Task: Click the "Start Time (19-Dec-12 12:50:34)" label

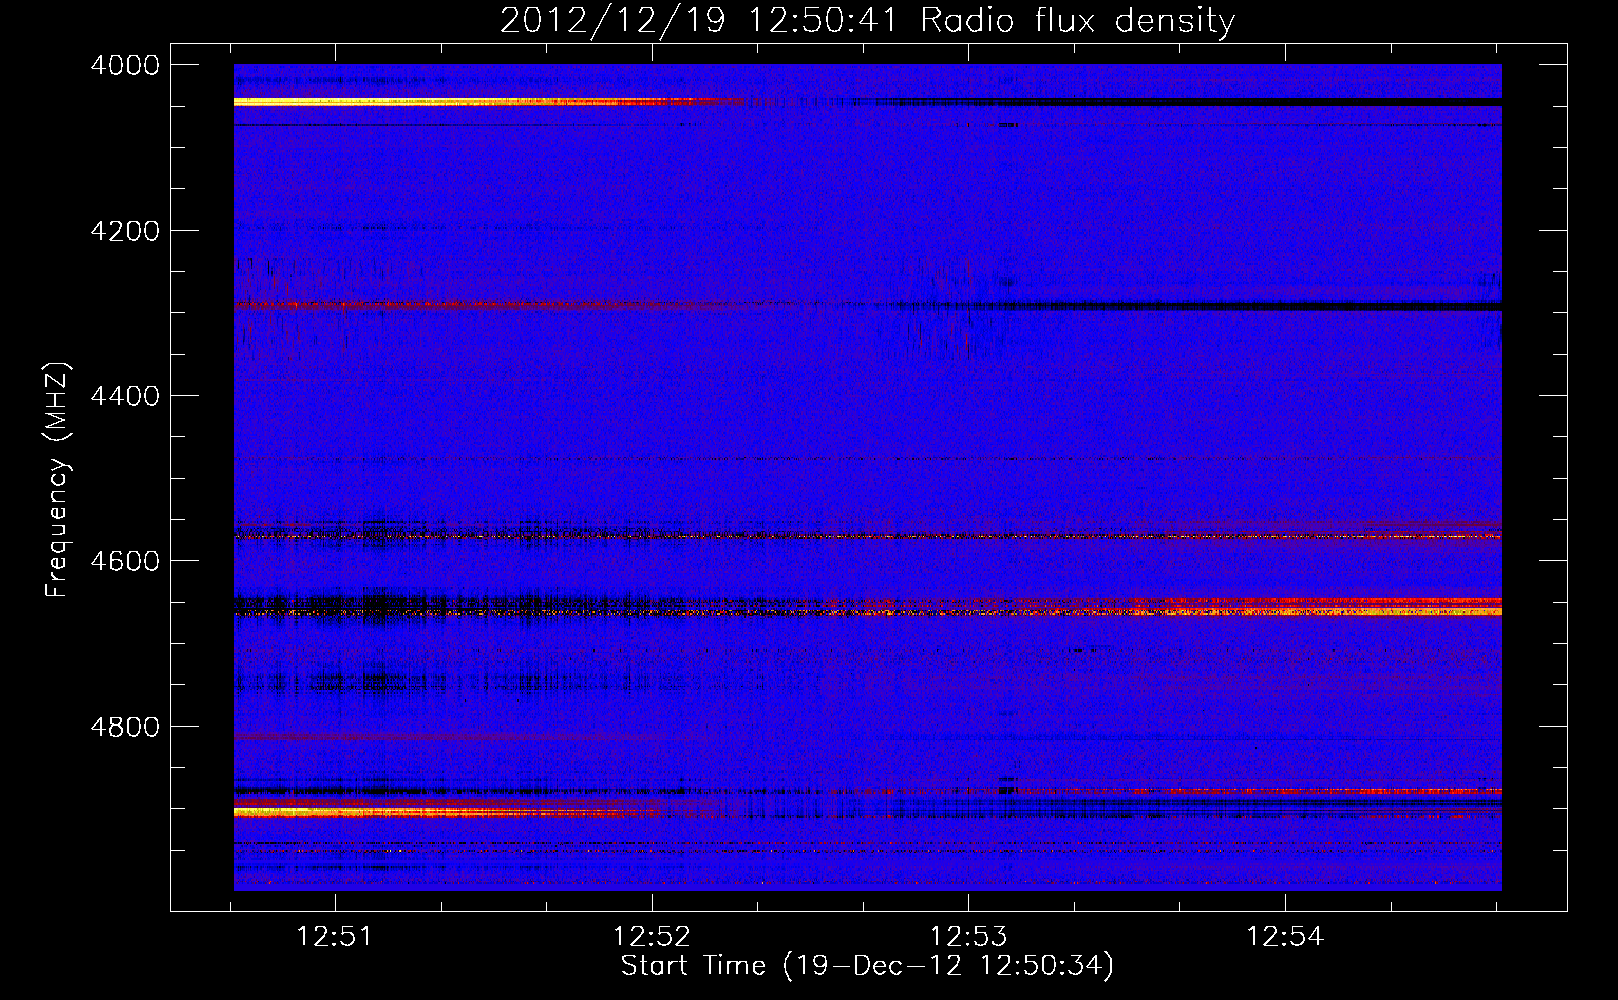Action: pos(867,966)
